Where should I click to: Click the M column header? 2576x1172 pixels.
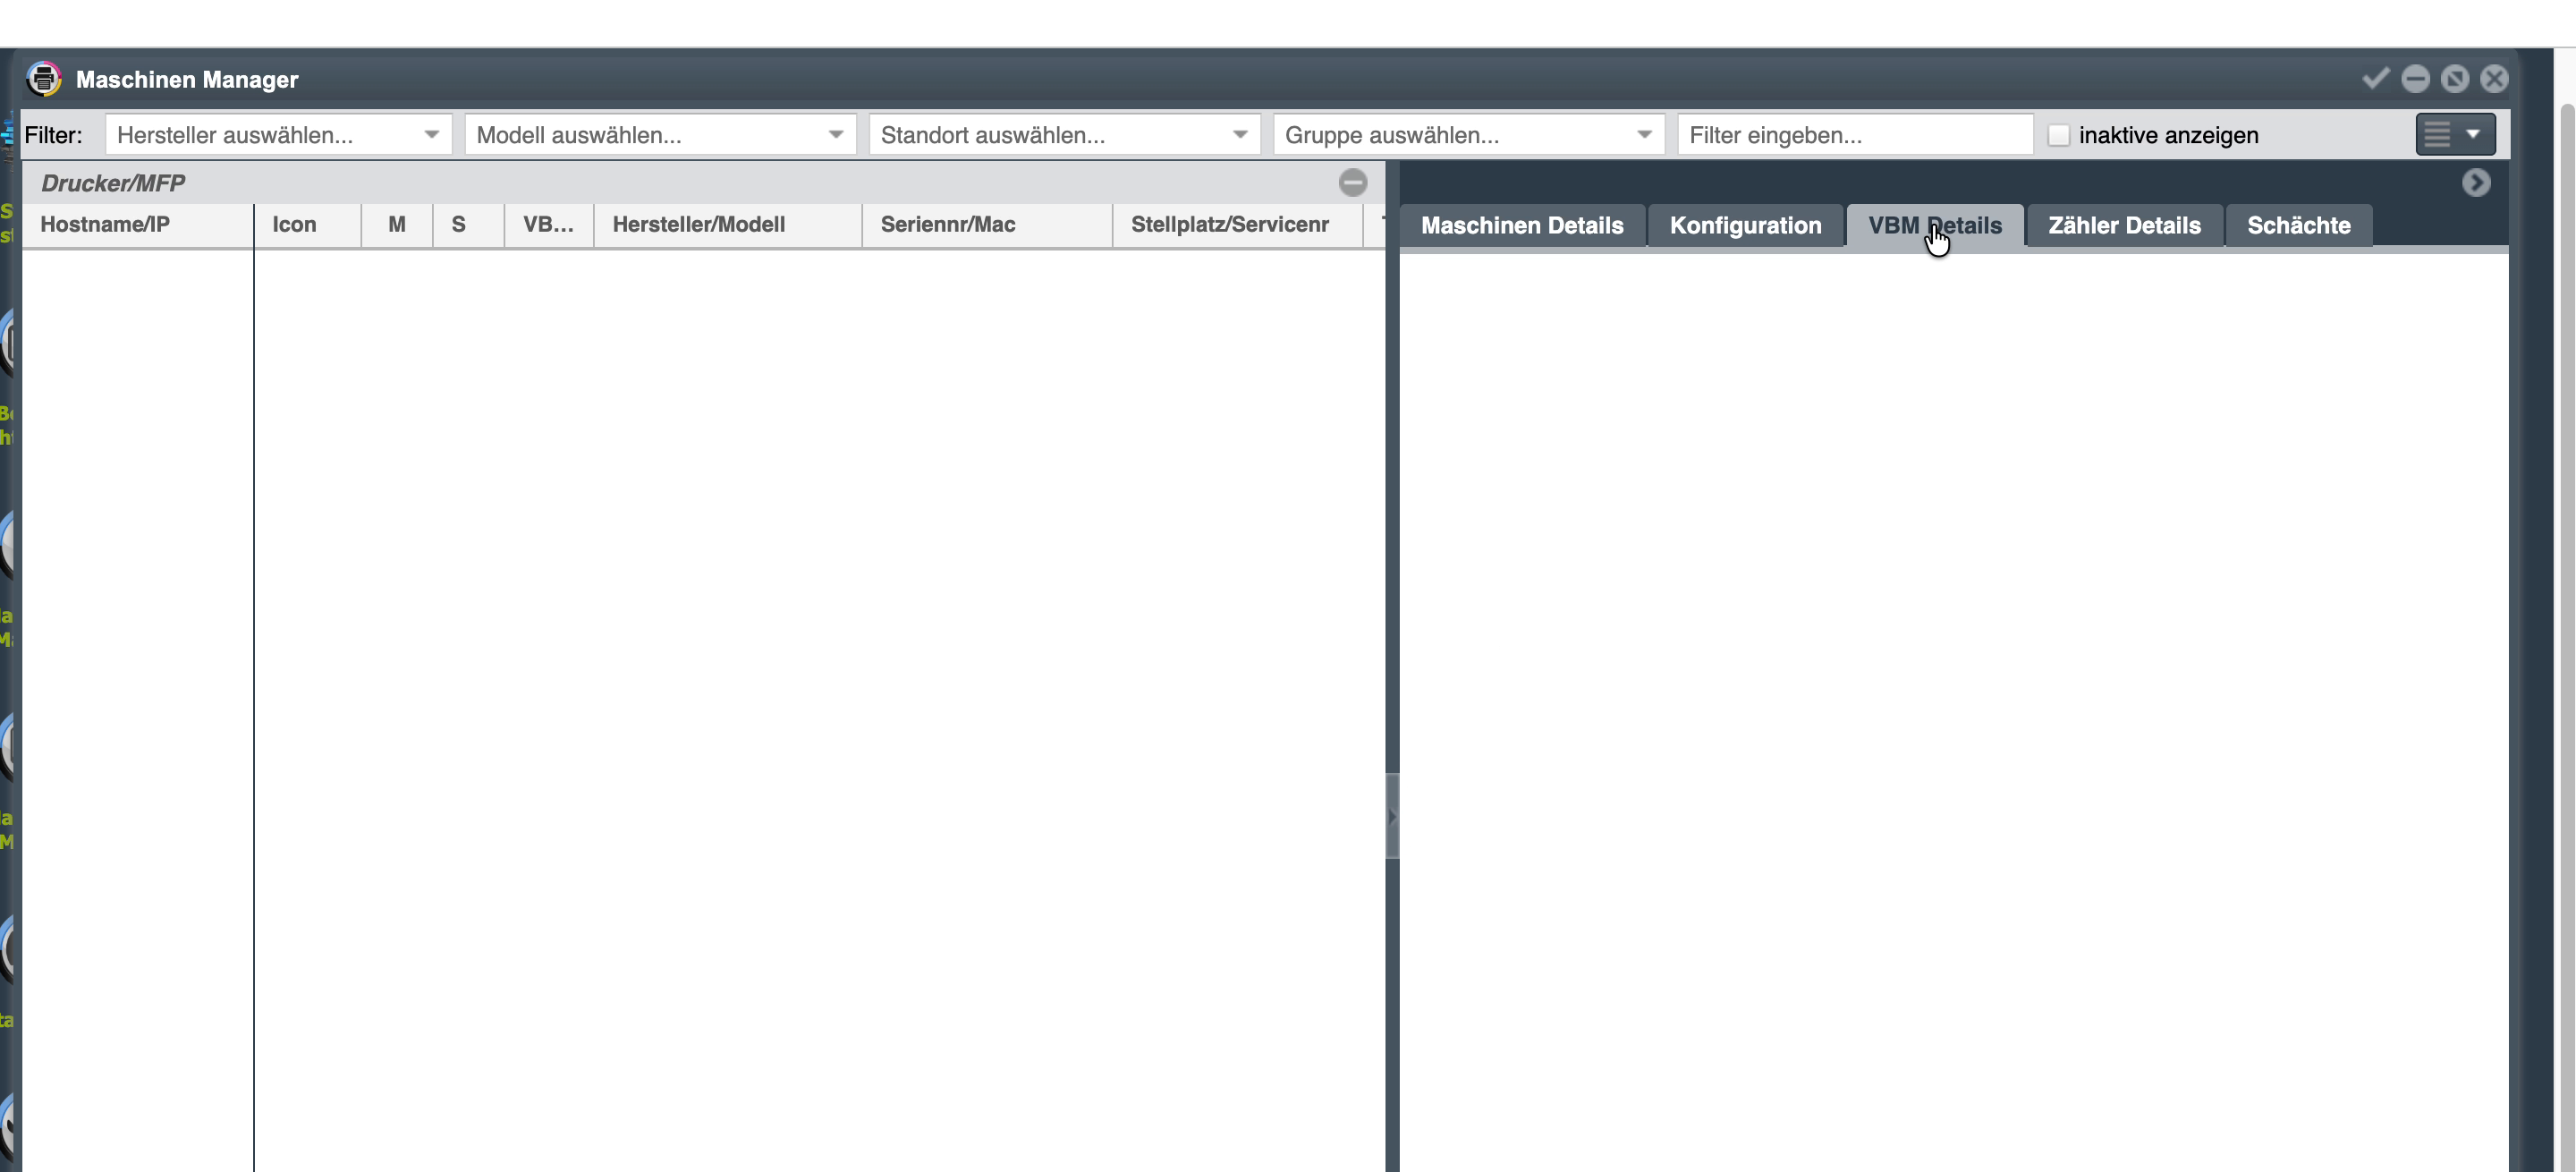tap(397, 225)
